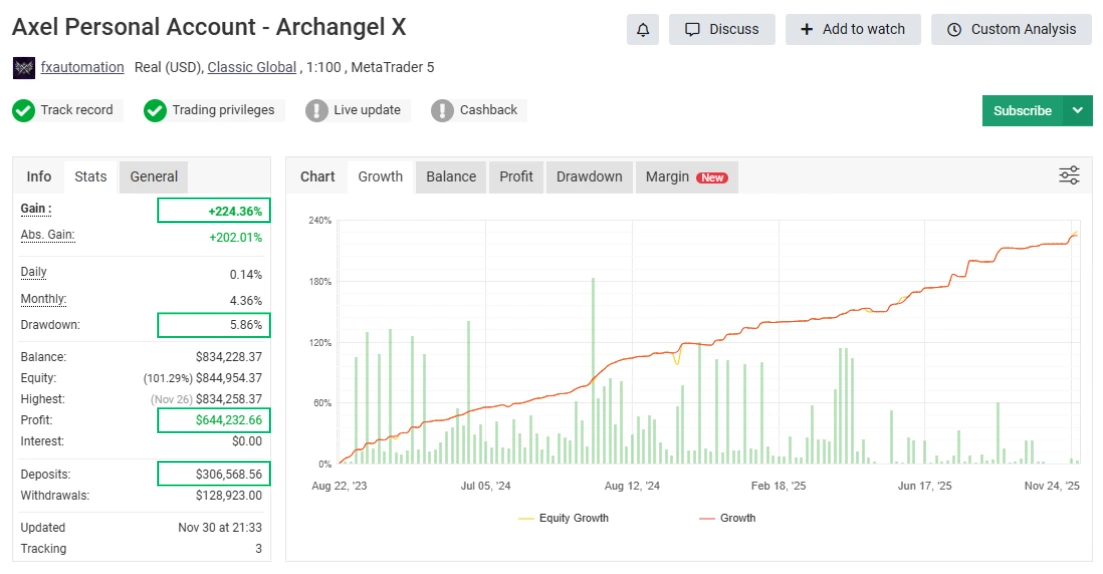
Task: Click the Discuss button
Action: (x=722, y=29)
